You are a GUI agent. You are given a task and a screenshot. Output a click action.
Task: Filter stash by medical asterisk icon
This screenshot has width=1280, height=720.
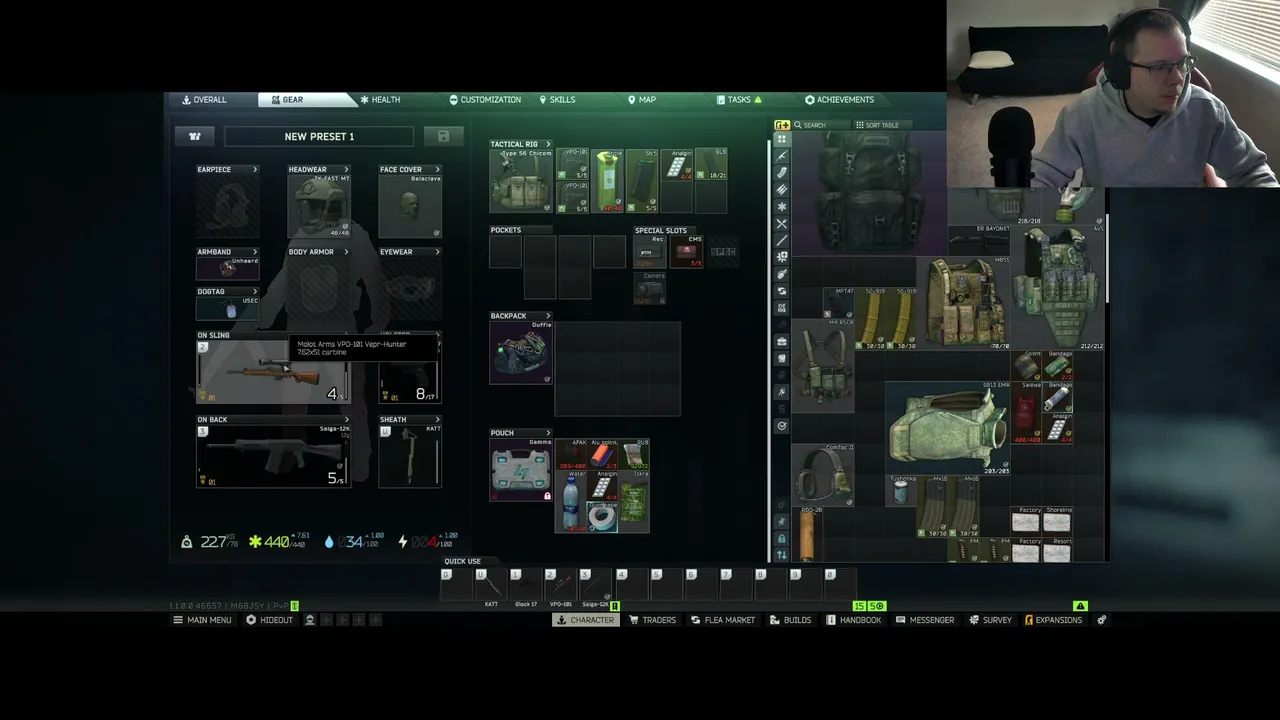pyautogui.click(x=782, y=206)
